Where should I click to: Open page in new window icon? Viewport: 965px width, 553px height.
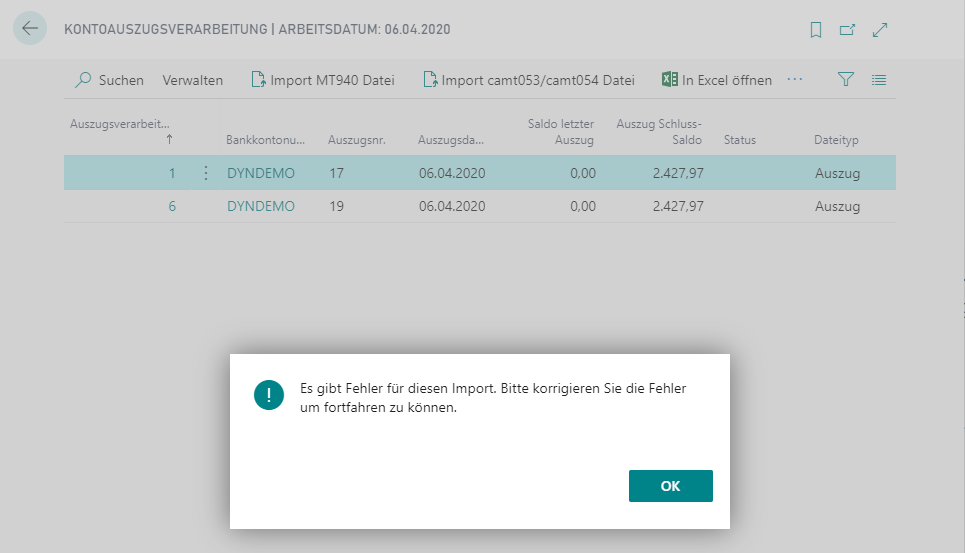click(847, 30)
